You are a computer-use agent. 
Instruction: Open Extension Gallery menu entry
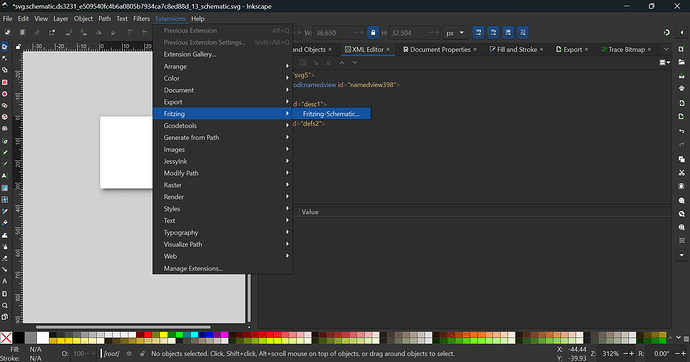190,55
